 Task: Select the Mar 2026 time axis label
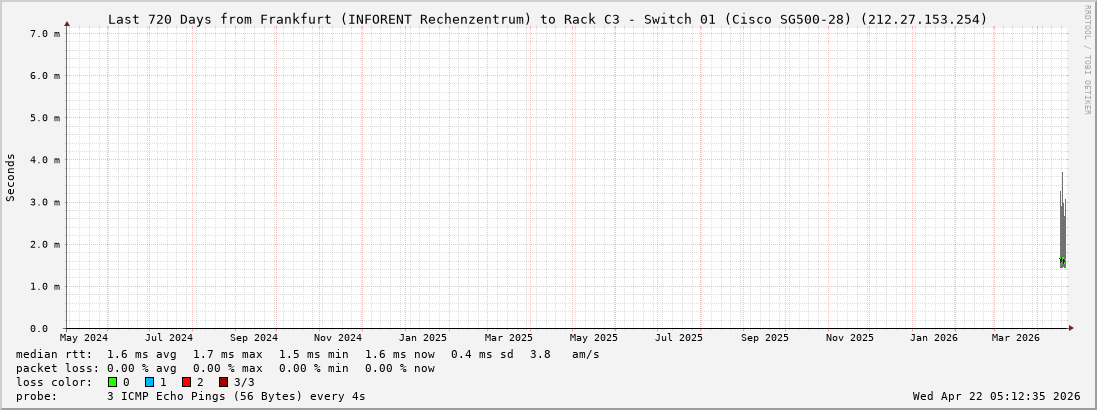tap(1015, 338)
